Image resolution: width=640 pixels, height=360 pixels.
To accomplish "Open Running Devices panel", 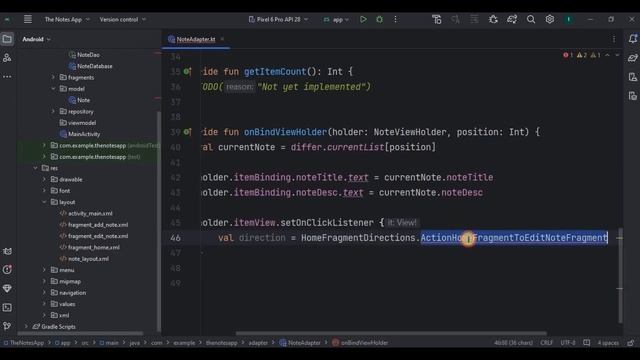I will [633, 96].
